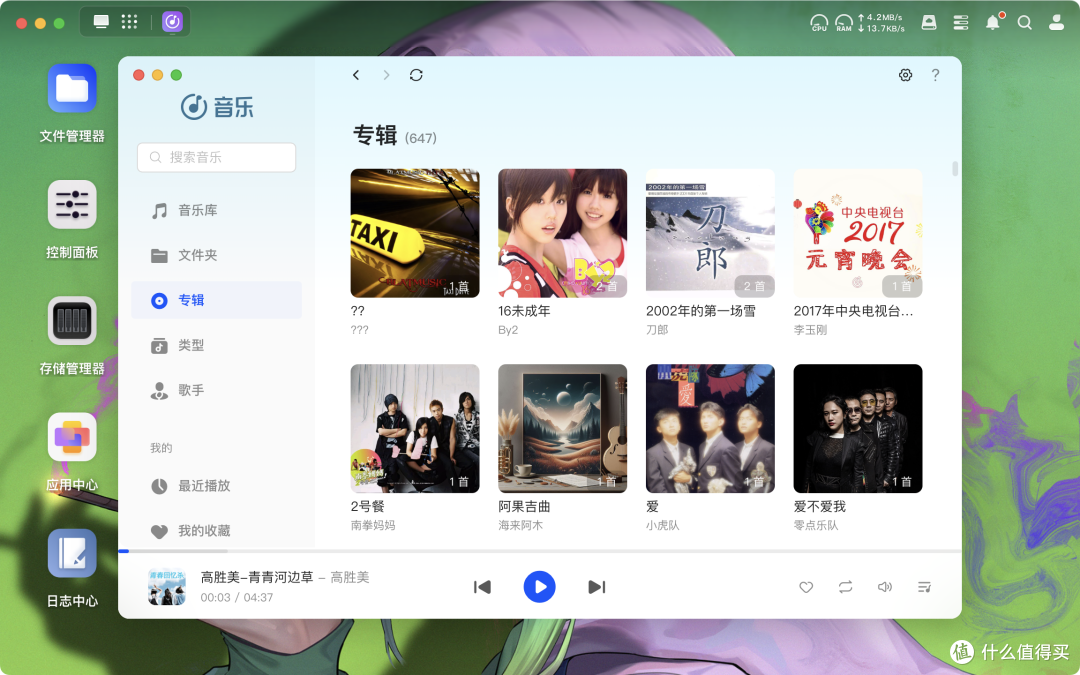Toggle the repeat mode button
Viewport: 1080px width, 675px height.
tap(845, 587)
